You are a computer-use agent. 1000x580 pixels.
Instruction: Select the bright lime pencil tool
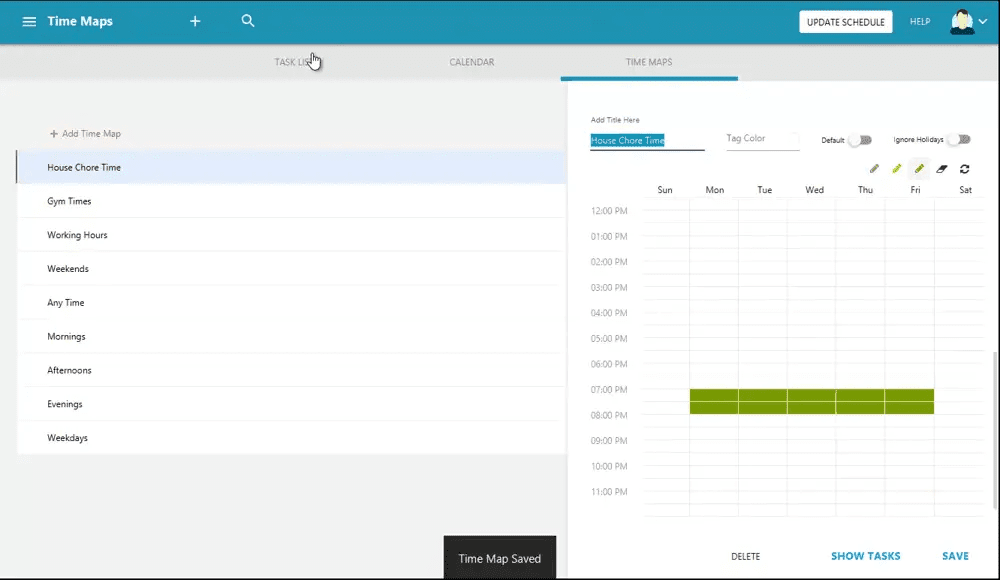pos(897,169)
